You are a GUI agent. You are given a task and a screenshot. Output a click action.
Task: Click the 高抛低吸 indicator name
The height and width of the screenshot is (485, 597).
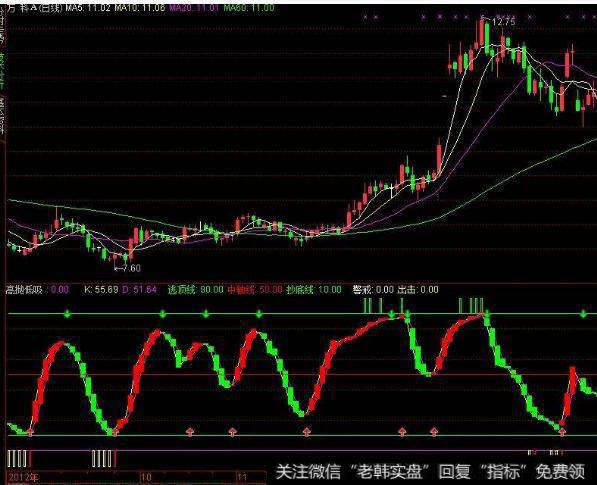[x=24, y=290]
